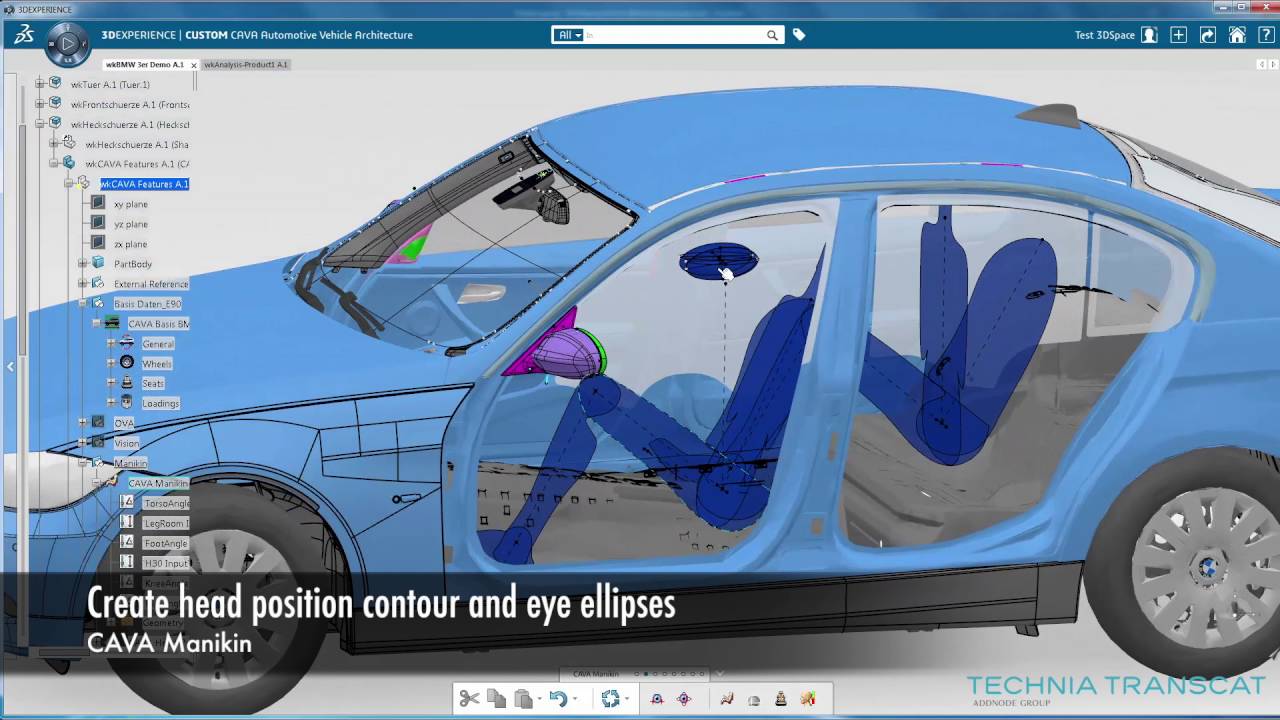Image resolution: width=1280 pixels, height=720 pixels.
Task: Click the left panel collapse arrow
Action: pos(10,367)
